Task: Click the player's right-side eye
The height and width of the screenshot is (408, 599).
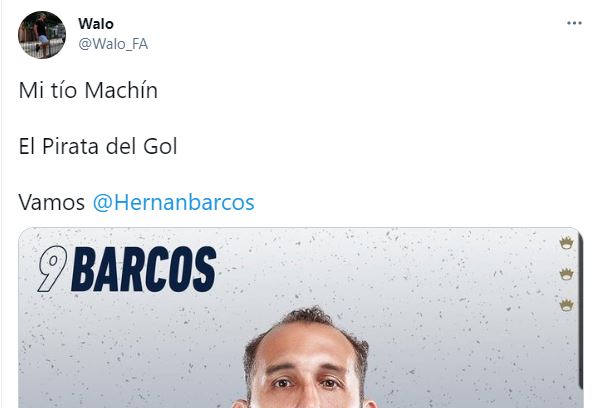Action: point(331,383)
